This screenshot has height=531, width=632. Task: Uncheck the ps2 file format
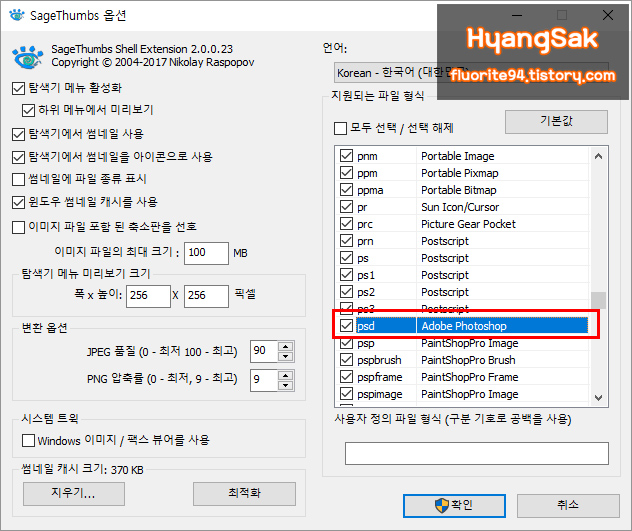pyautogui.click(x=346, y=292)
